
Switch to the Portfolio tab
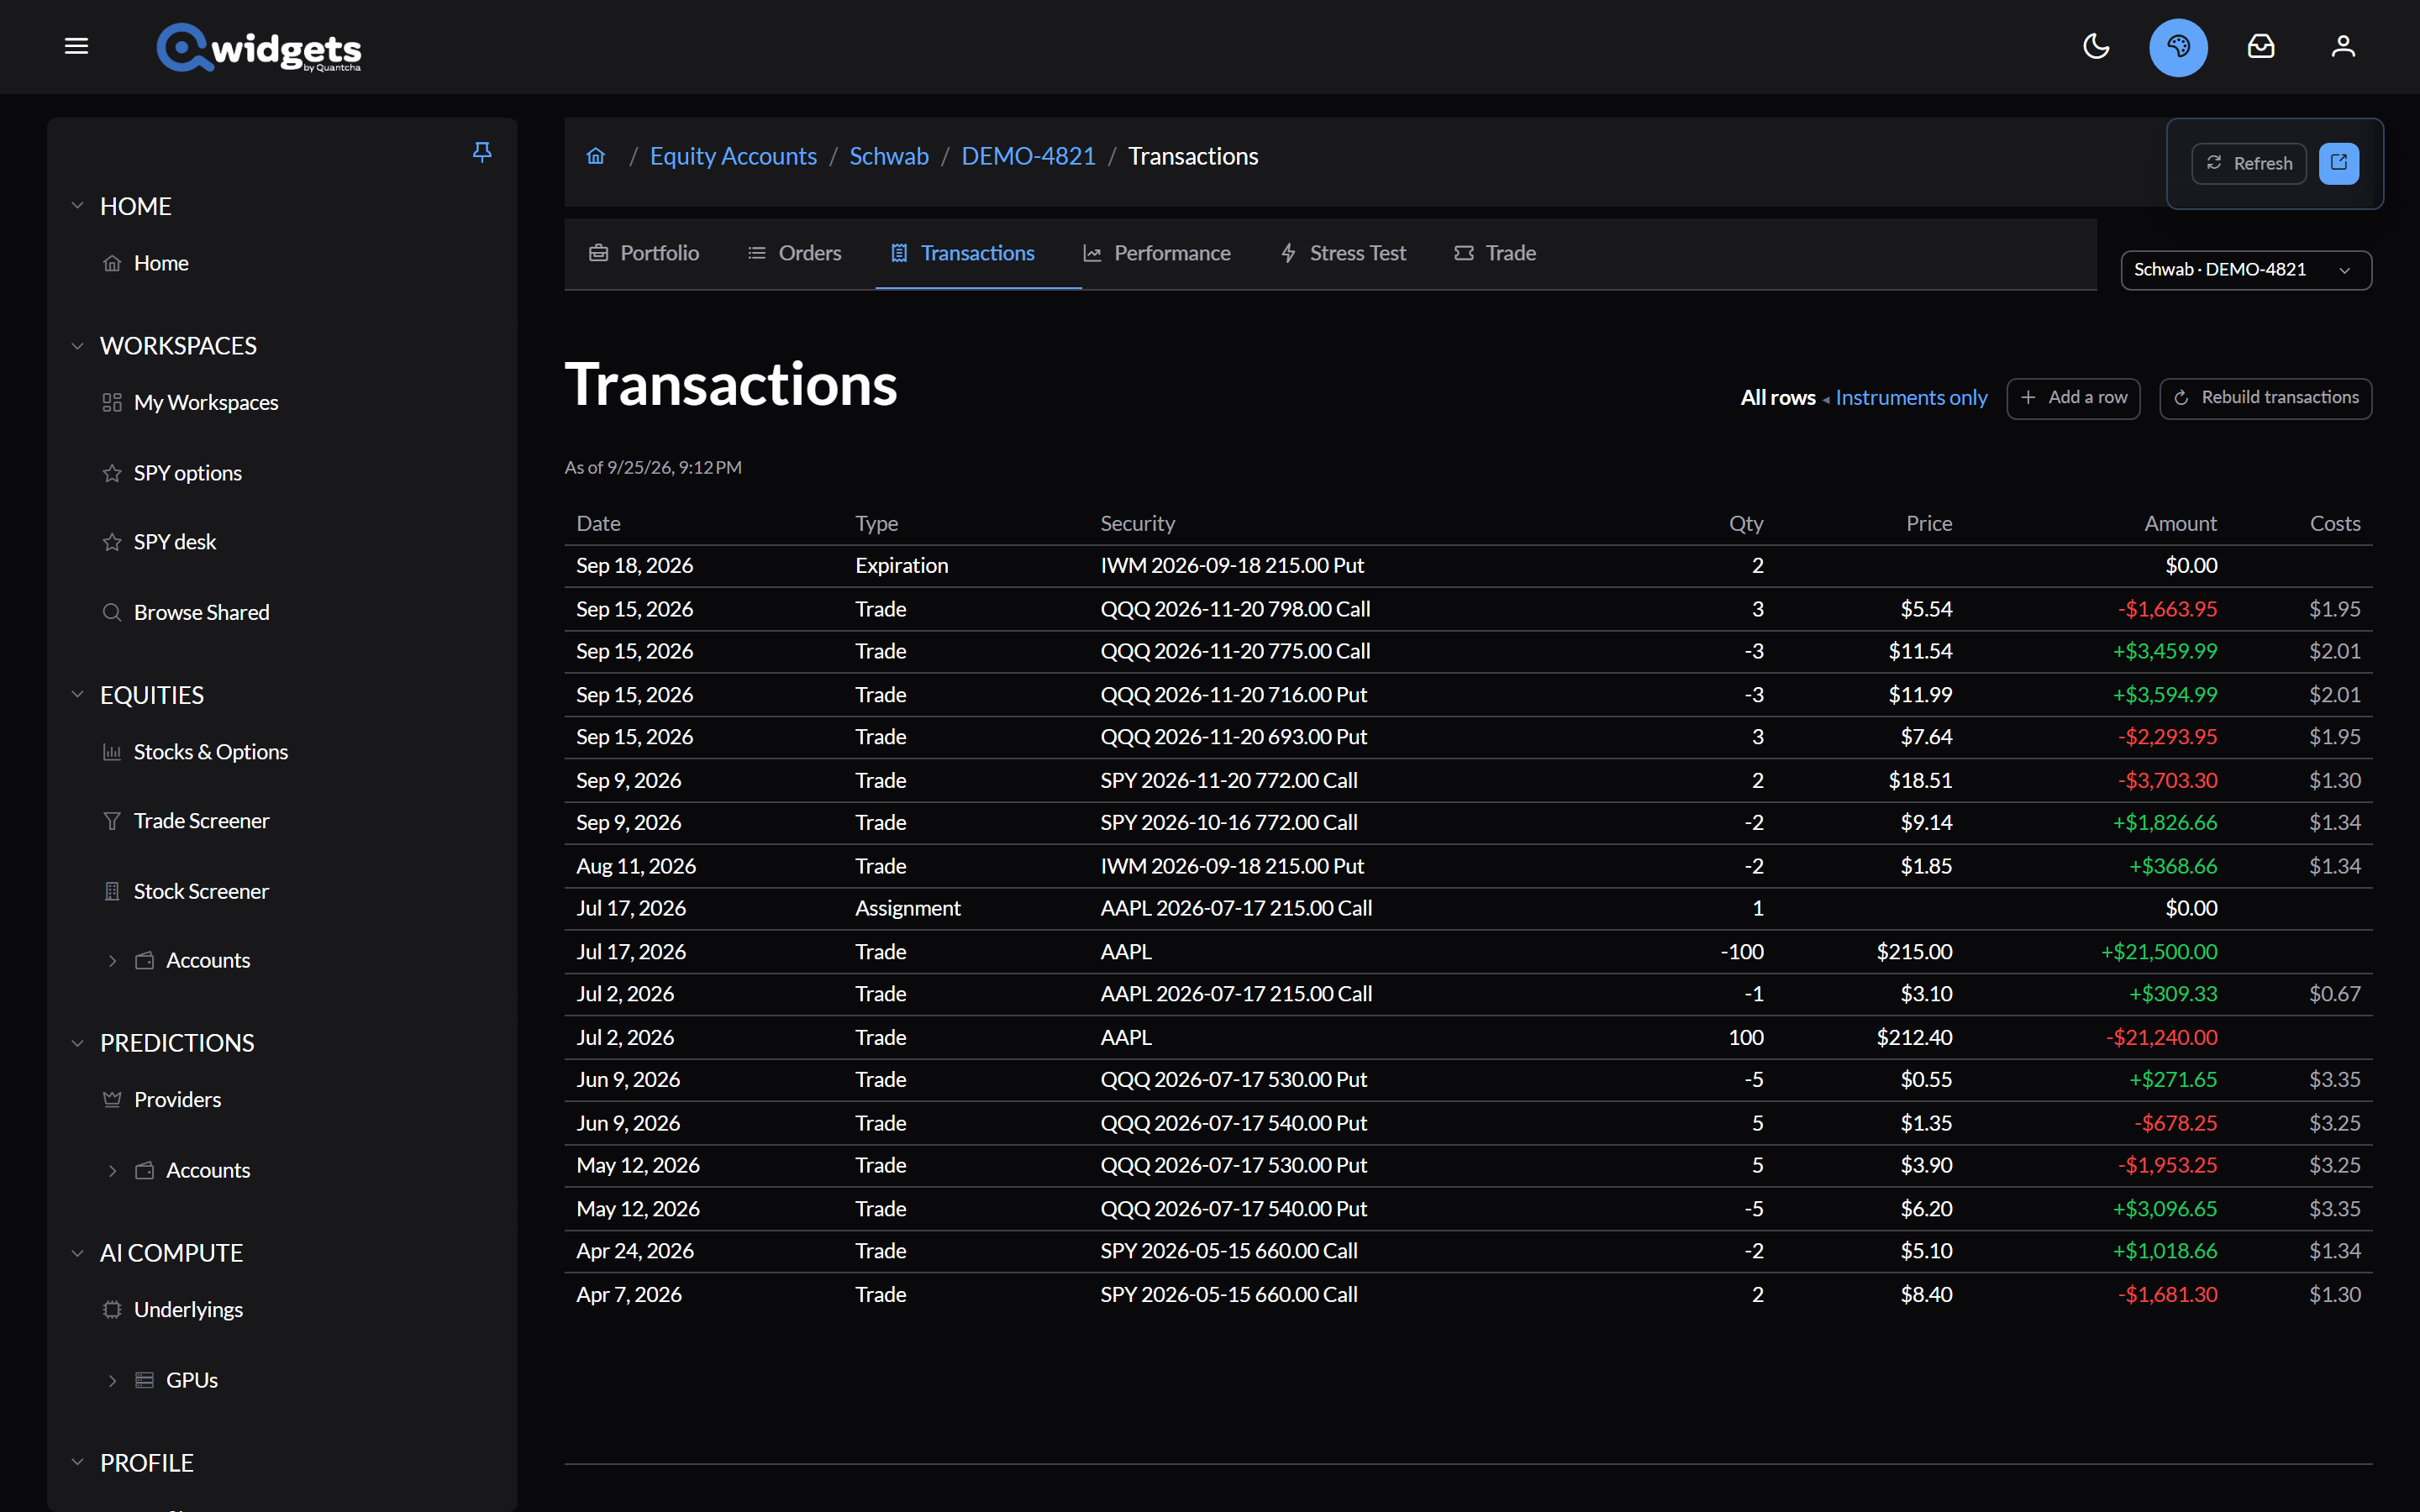tap(644, 253)
